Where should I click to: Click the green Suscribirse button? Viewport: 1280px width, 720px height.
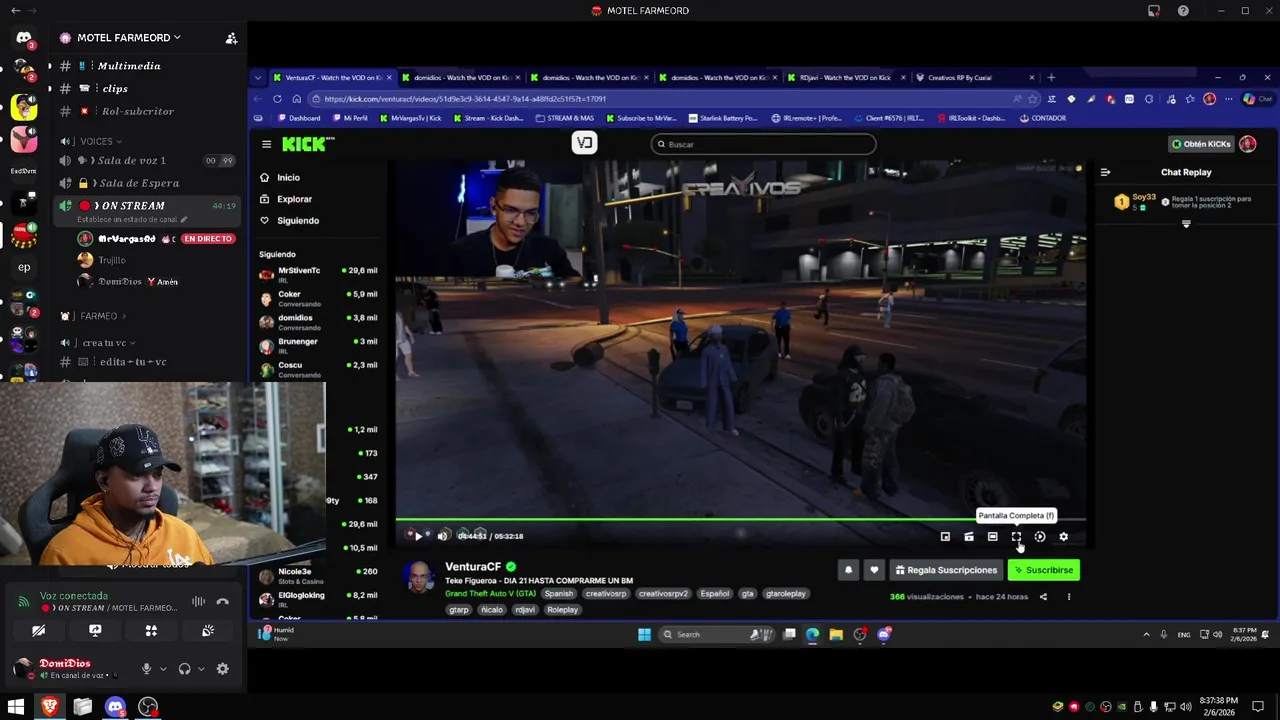click(x=1043, y=570)
